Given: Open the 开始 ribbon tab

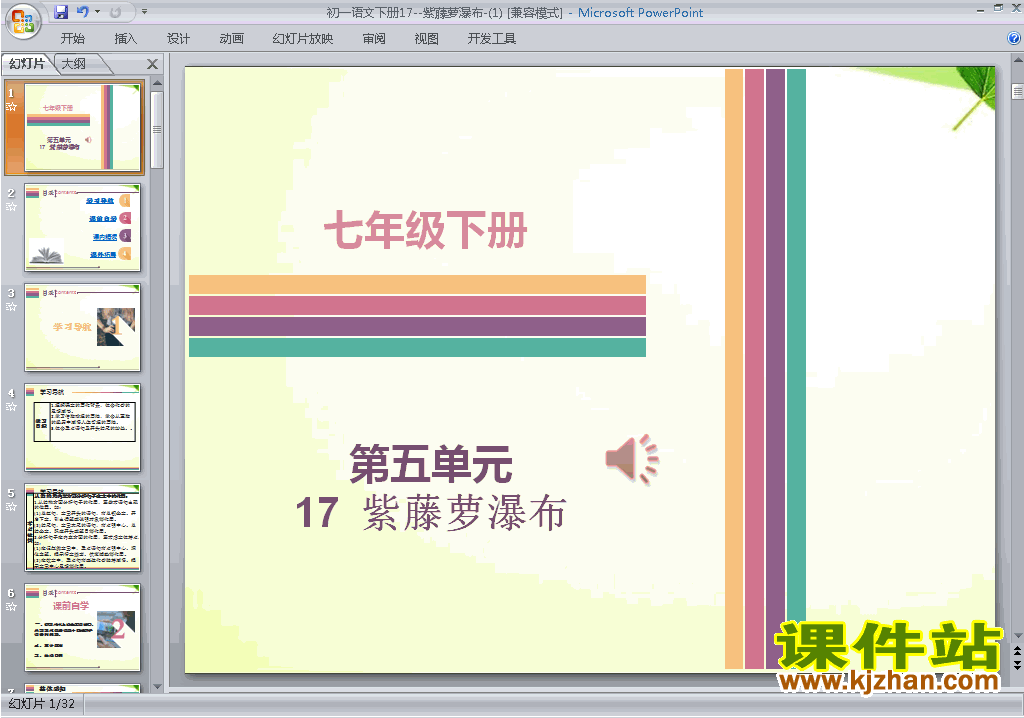Looking at the screenshot, I should (x=72, y=39).
